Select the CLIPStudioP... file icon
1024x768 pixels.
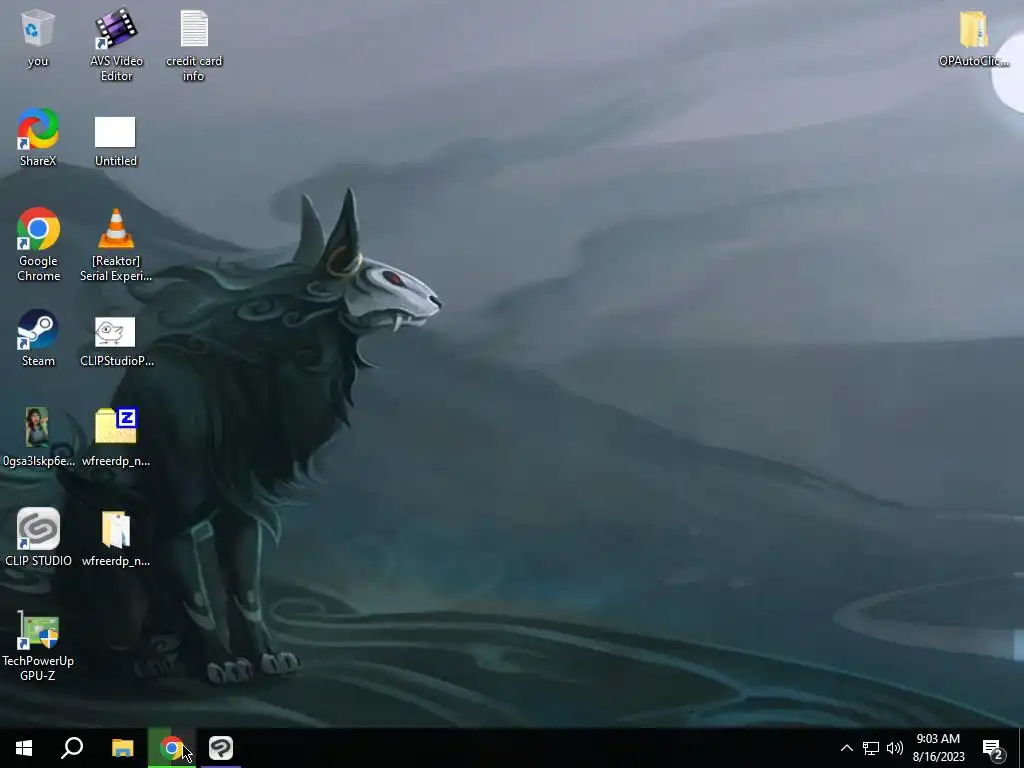(116, 341)
